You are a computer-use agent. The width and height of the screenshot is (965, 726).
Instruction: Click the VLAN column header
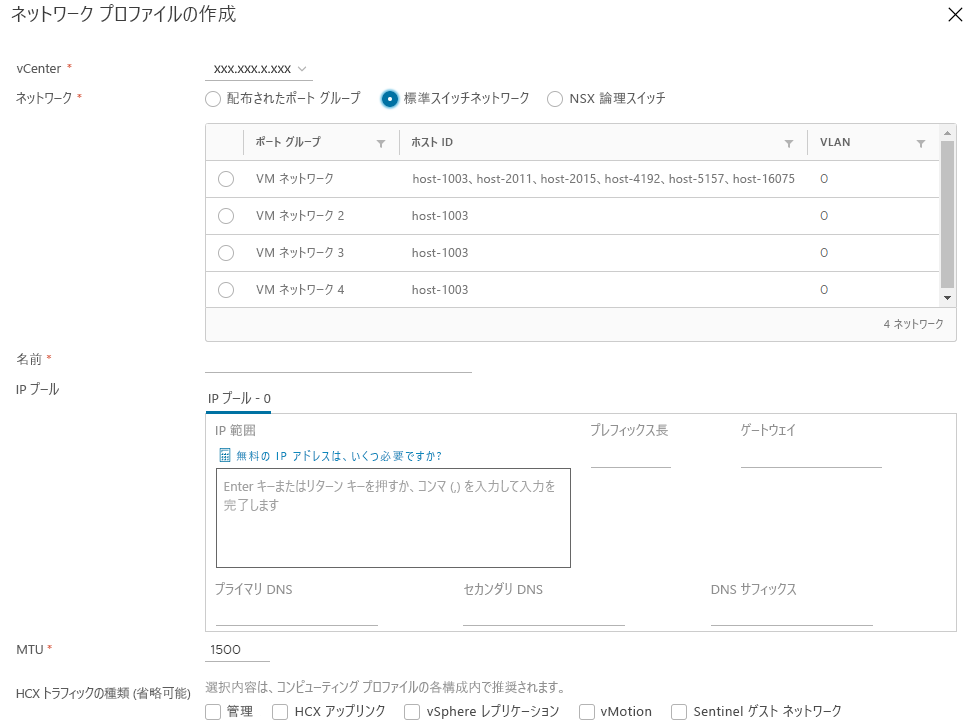(835, 142)
